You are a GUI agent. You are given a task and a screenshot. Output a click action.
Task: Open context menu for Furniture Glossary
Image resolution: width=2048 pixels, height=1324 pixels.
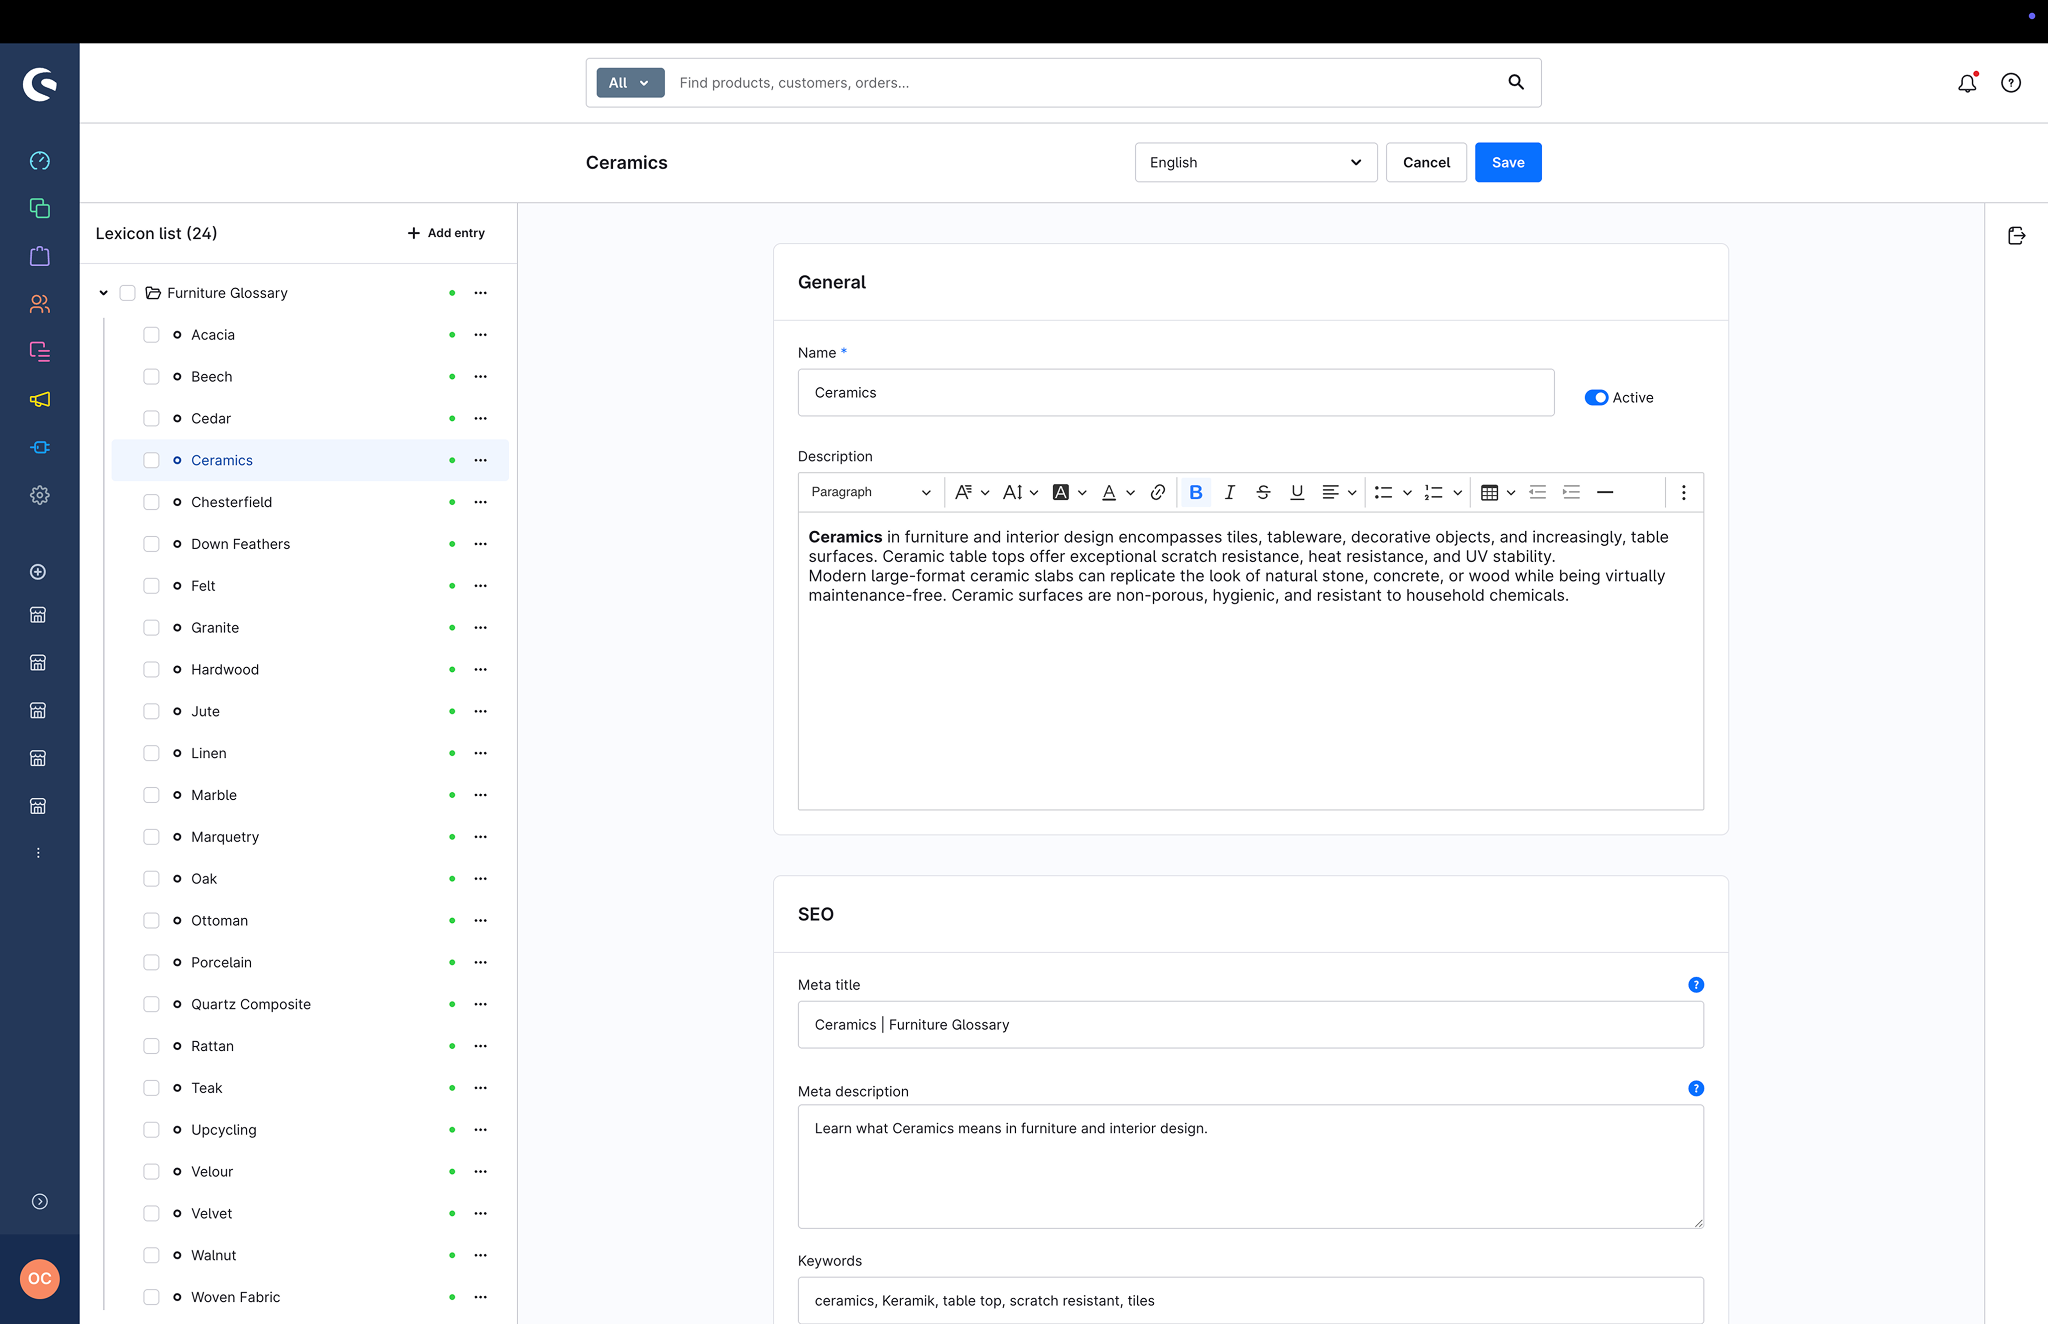pos(481,293)
